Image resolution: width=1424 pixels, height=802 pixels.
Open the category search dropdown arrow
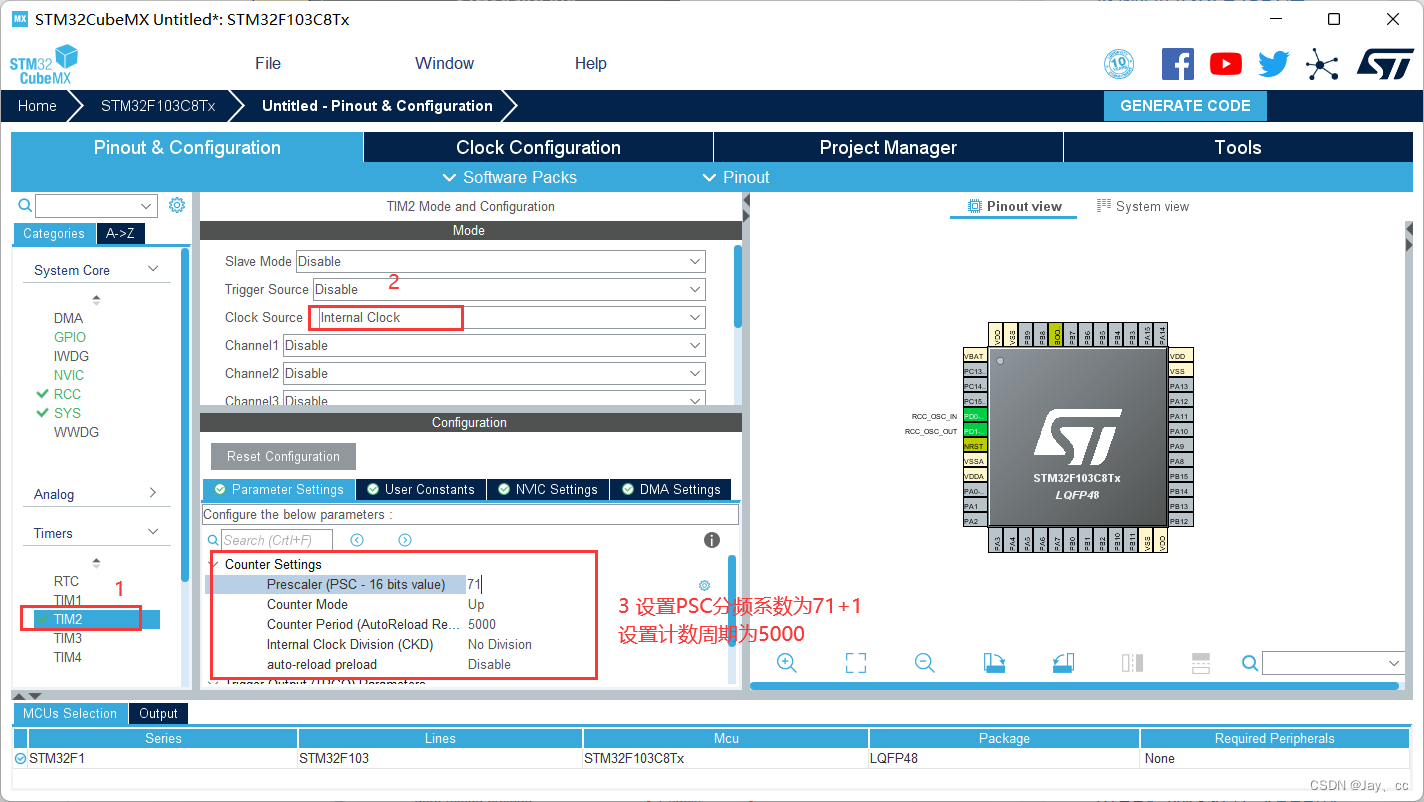tap(147, 206)
